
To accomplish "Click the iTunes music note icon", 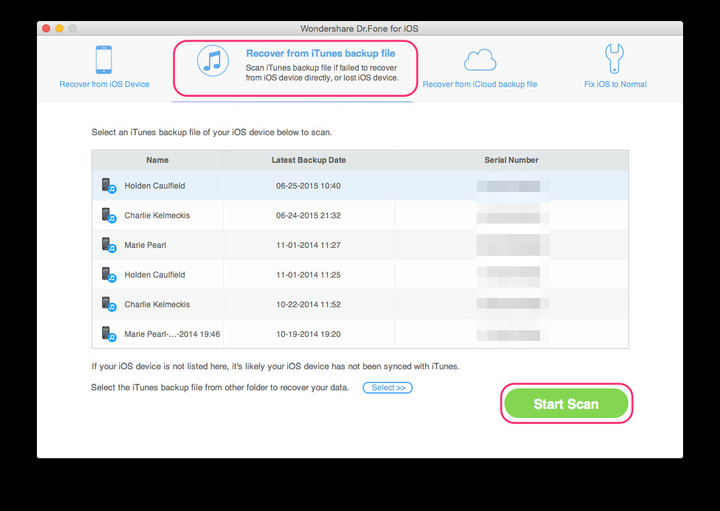I will coord(213,61).
